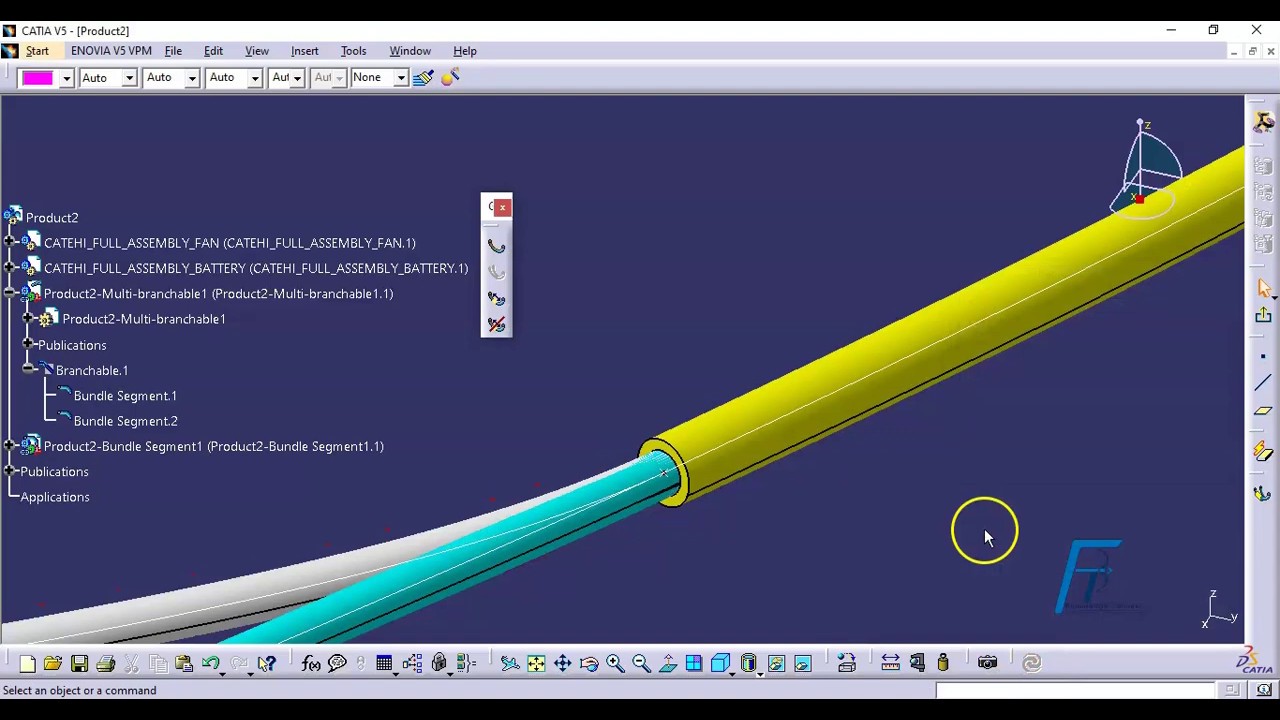Open the Tools menu
Screen dimensions: 1280x720
[353, 51]
